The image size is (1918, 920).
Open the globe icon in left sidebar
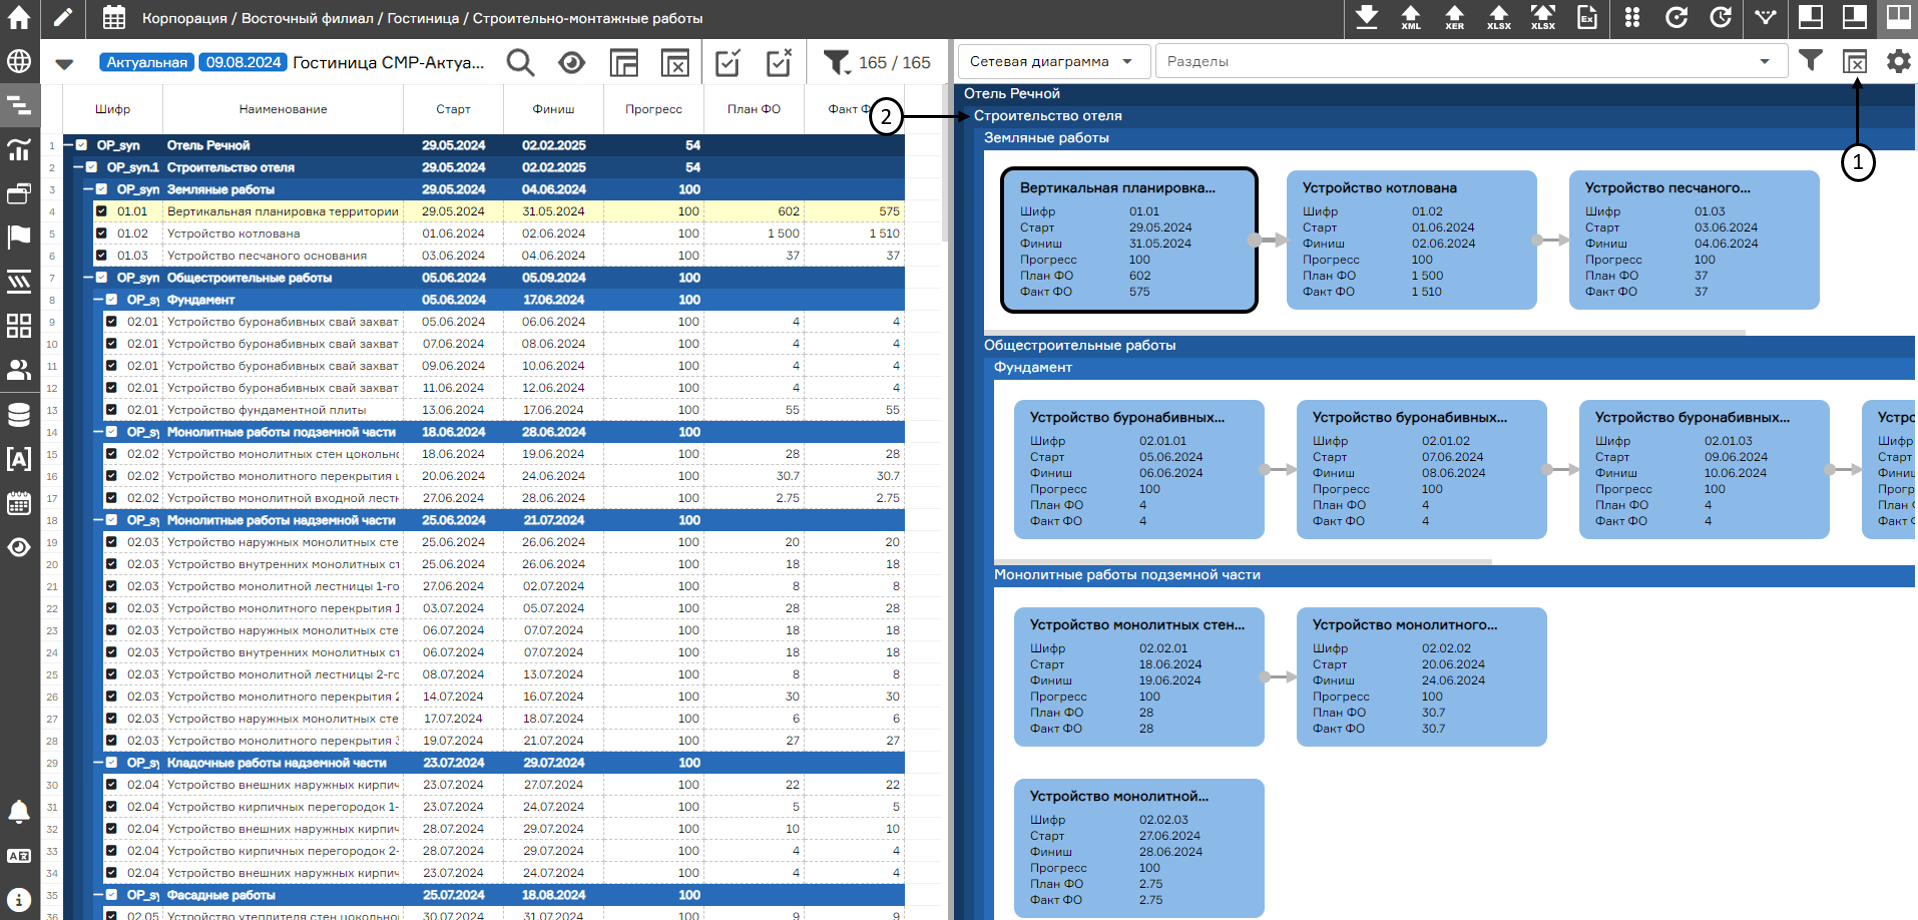point(19,61)
